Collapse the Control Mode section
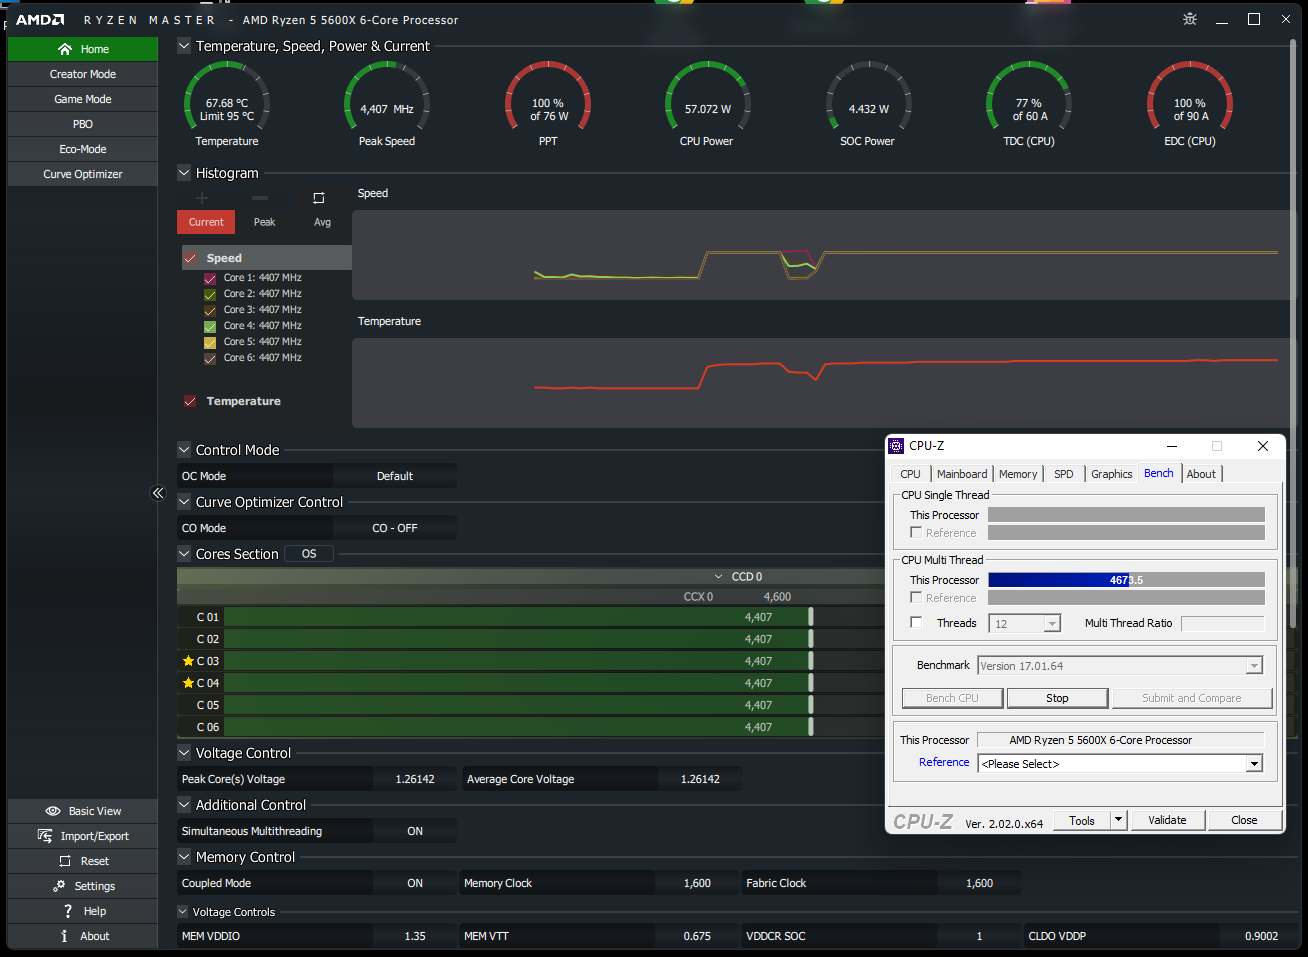This screenshot has height=957, width=1308. coord(184,449)
